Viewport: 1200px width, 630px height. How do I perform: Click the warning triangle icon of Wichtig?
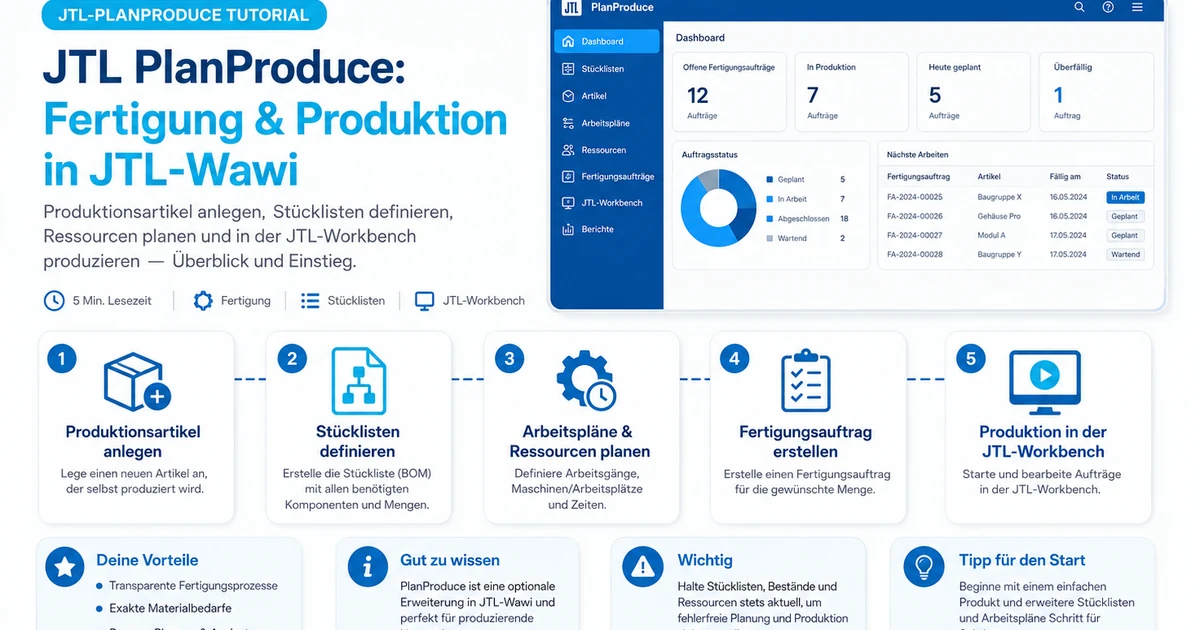click(x=642, y=567)
